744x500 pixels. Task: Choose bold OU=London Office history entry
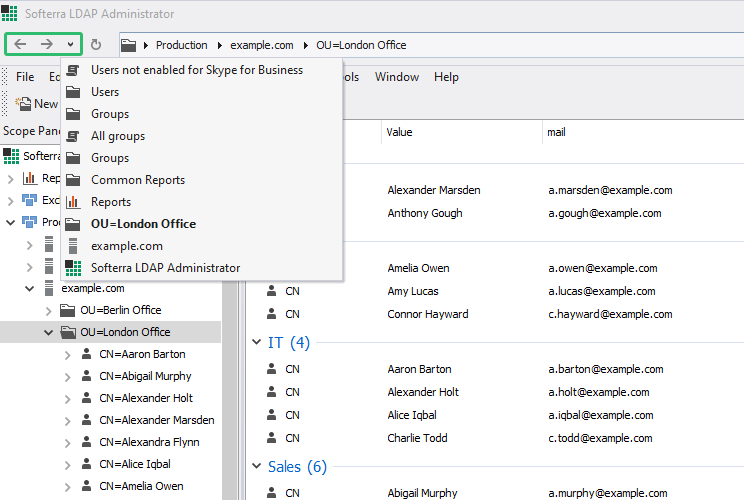[202, 224]
